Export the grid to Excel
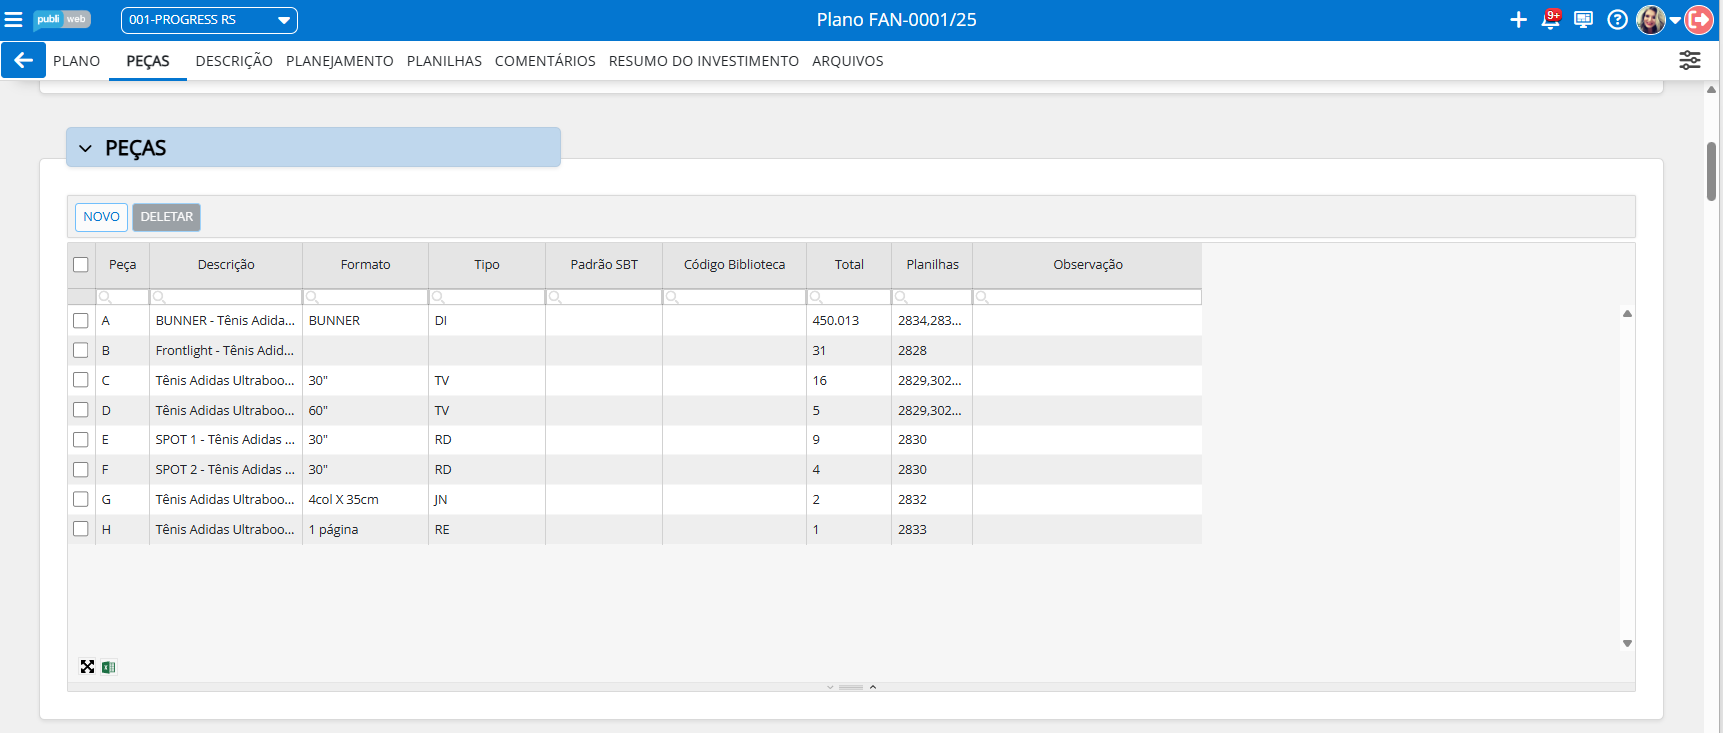1723x733 pixels. click(x=109, y=667)
